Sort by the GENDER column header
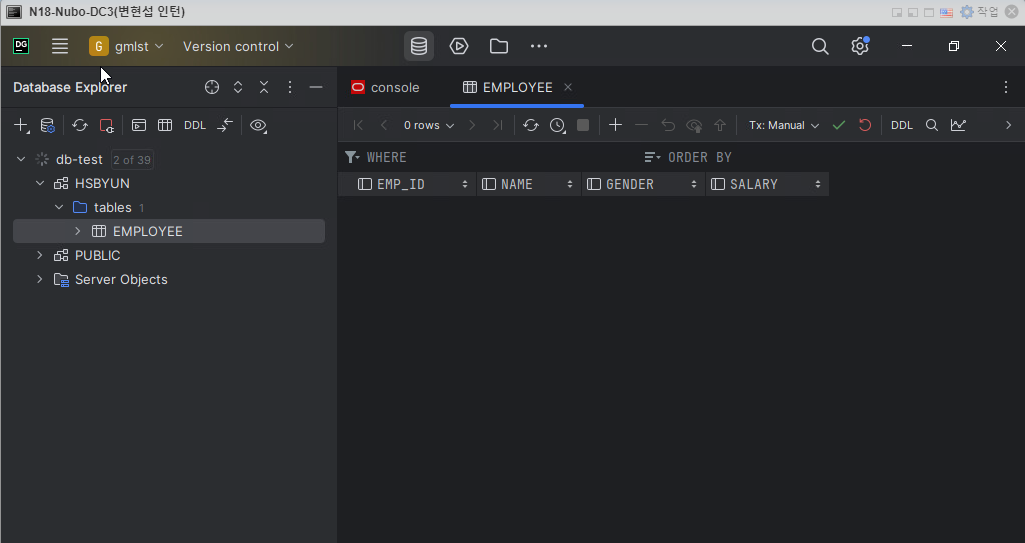The width and height of the screenshot is (1025, 543). (643, 184)
